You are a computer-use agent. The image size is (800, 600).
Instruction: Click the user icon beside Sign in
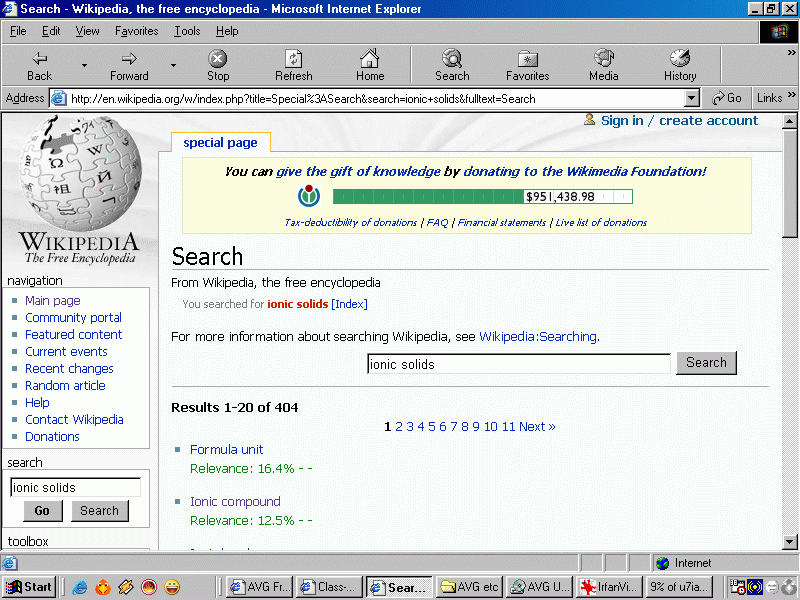click(x=589, y=120)
